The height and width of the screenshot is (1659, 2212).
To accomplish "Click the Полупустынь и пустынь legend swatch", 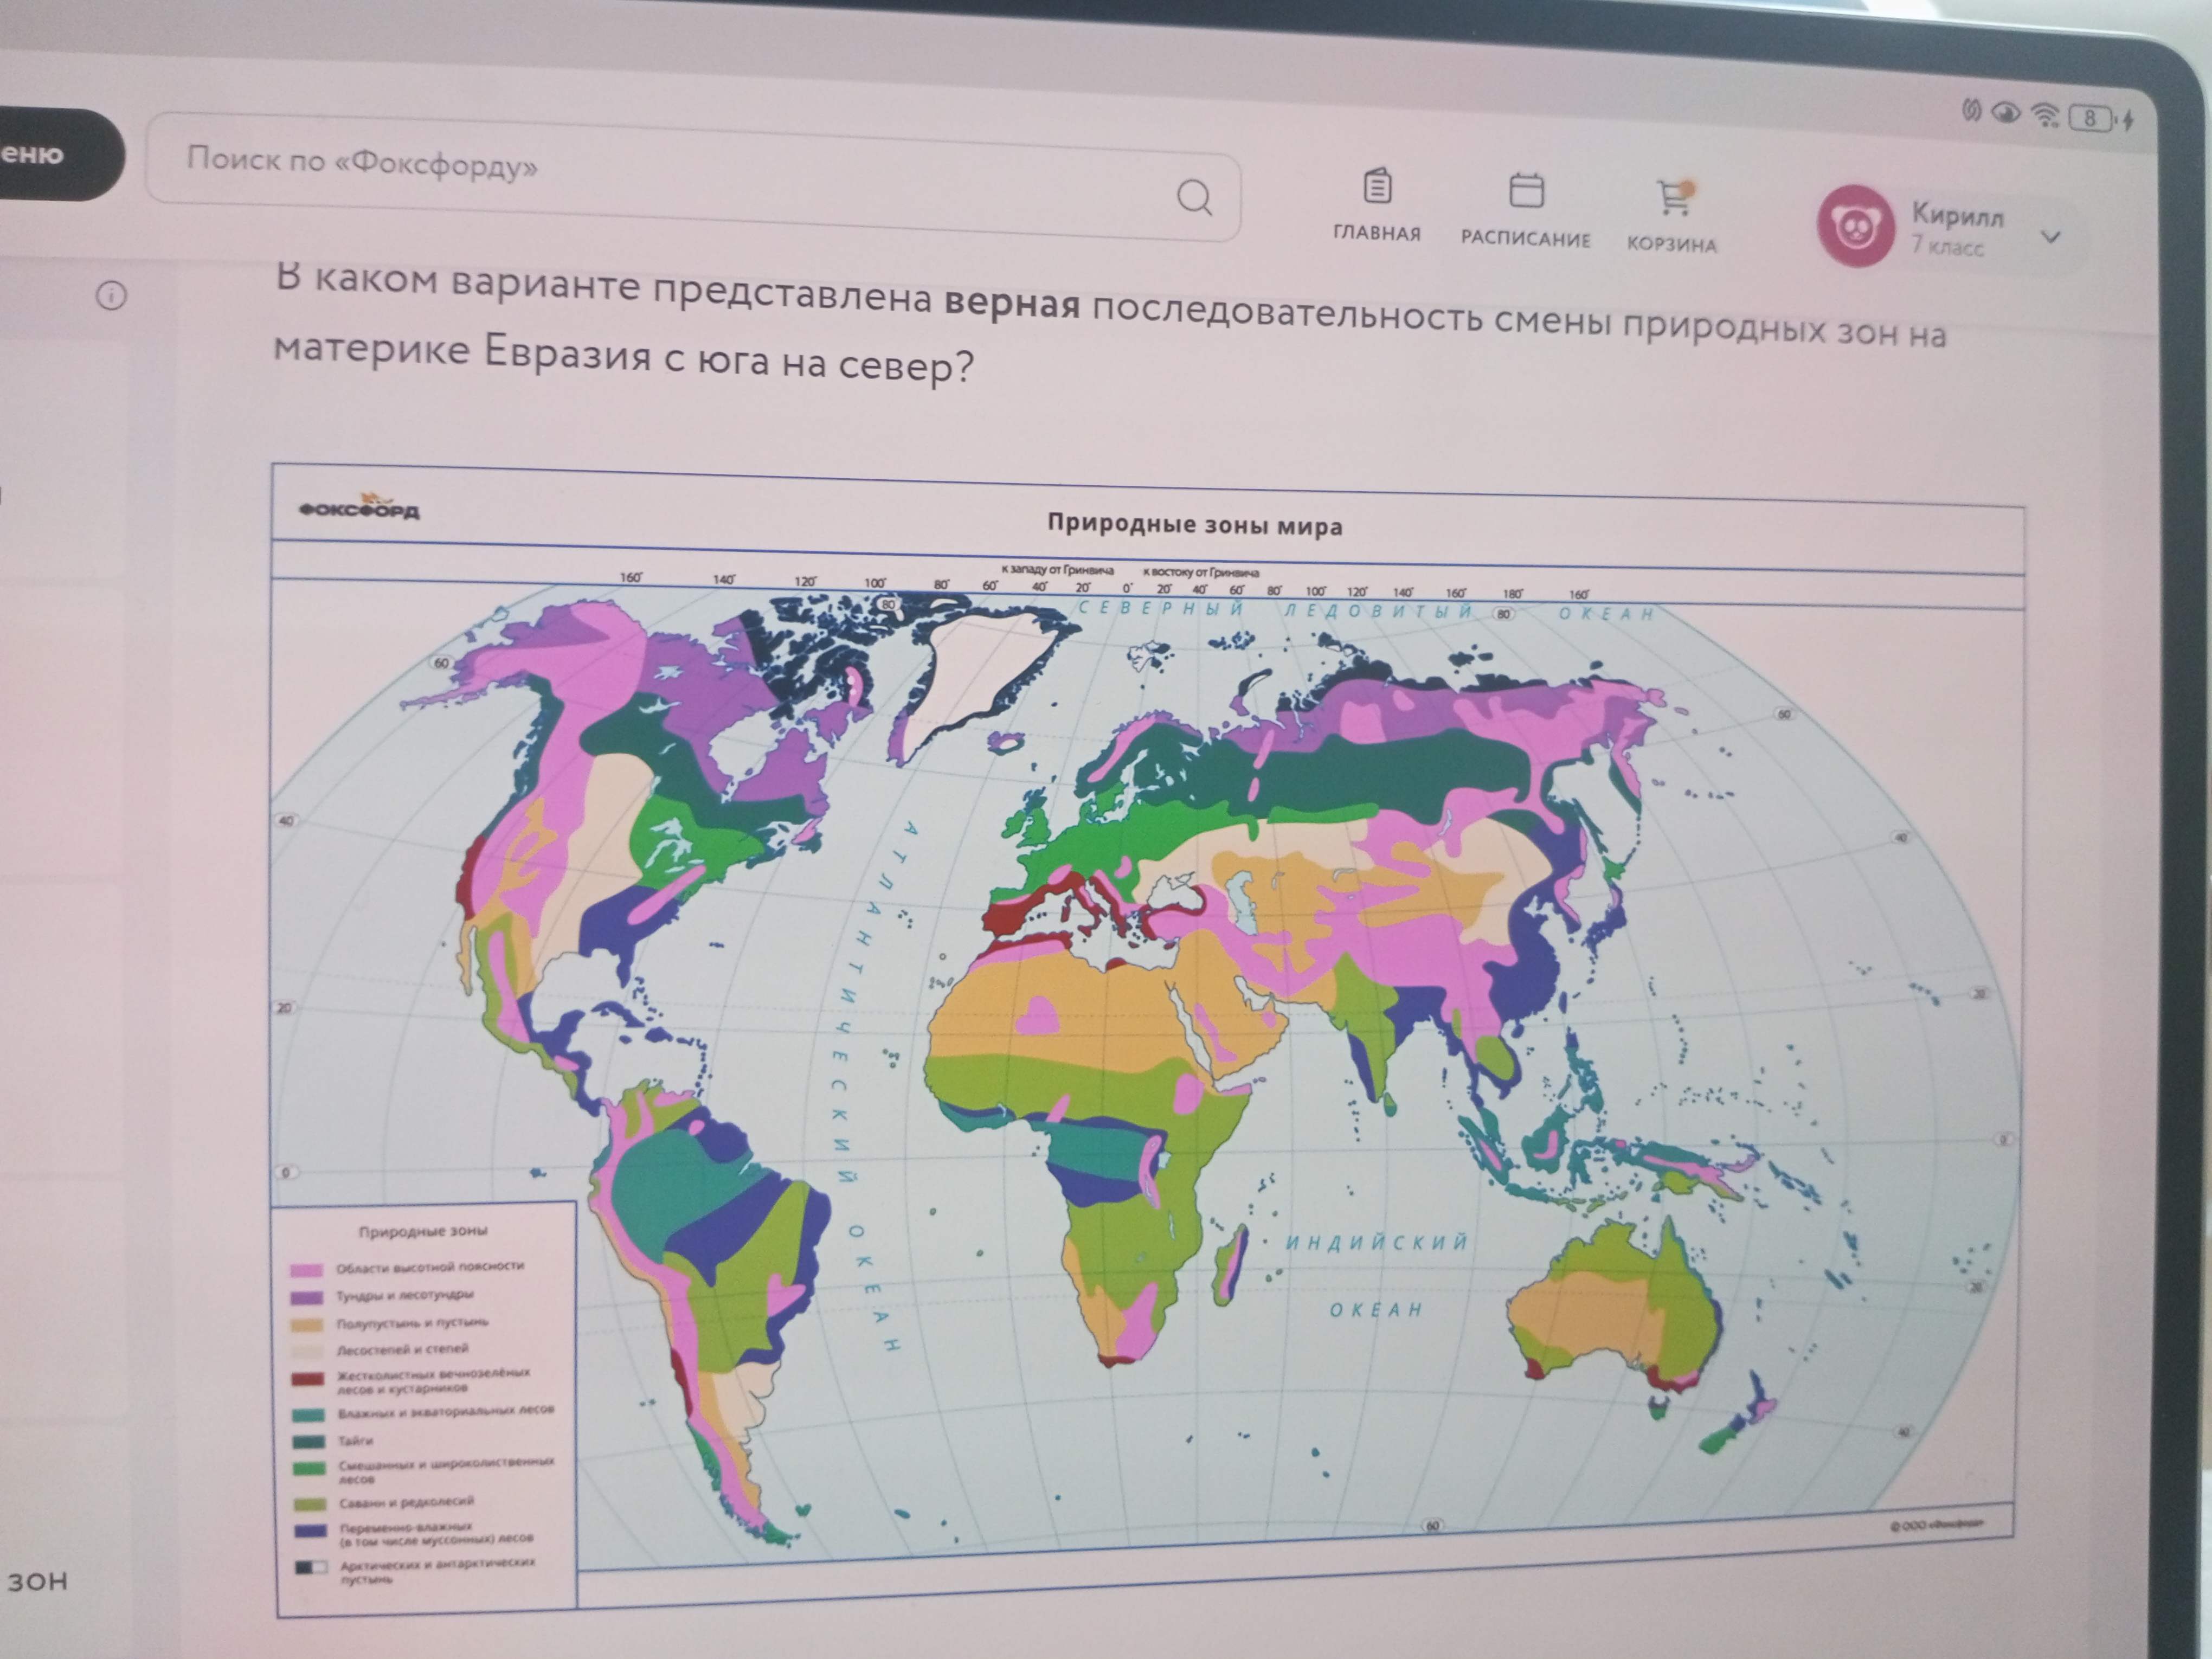I will (x=307, y=1325).
